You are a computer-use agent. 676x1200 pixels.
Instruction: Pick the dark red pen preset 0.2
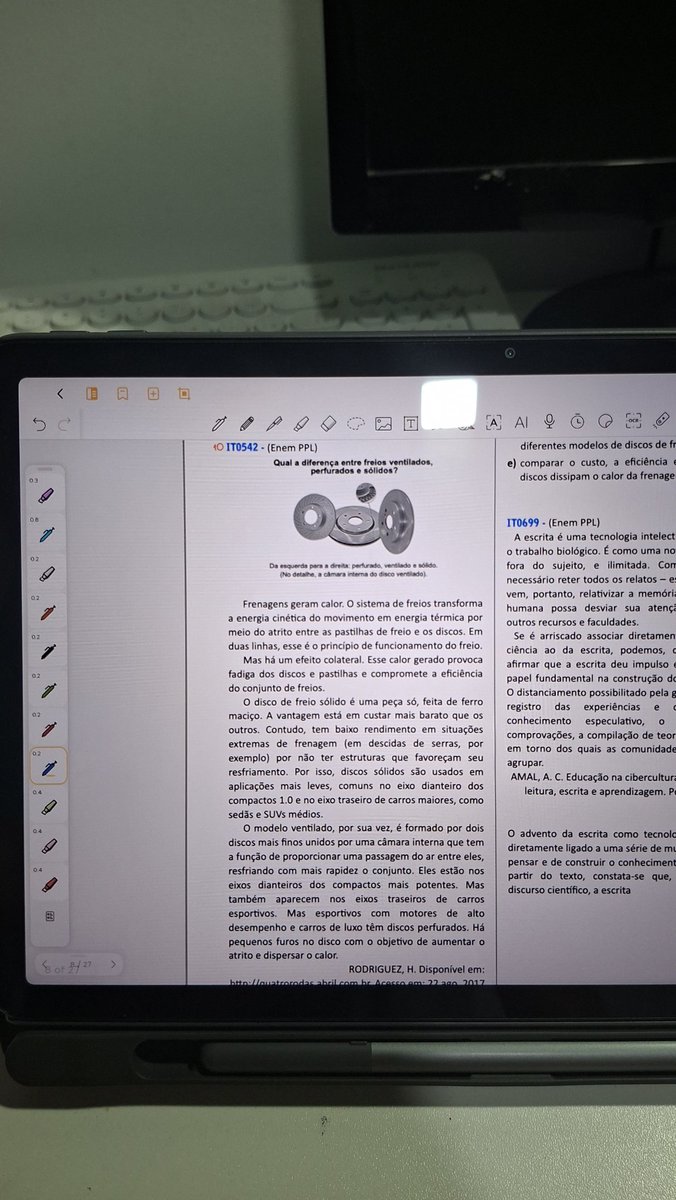coord(48,730)
